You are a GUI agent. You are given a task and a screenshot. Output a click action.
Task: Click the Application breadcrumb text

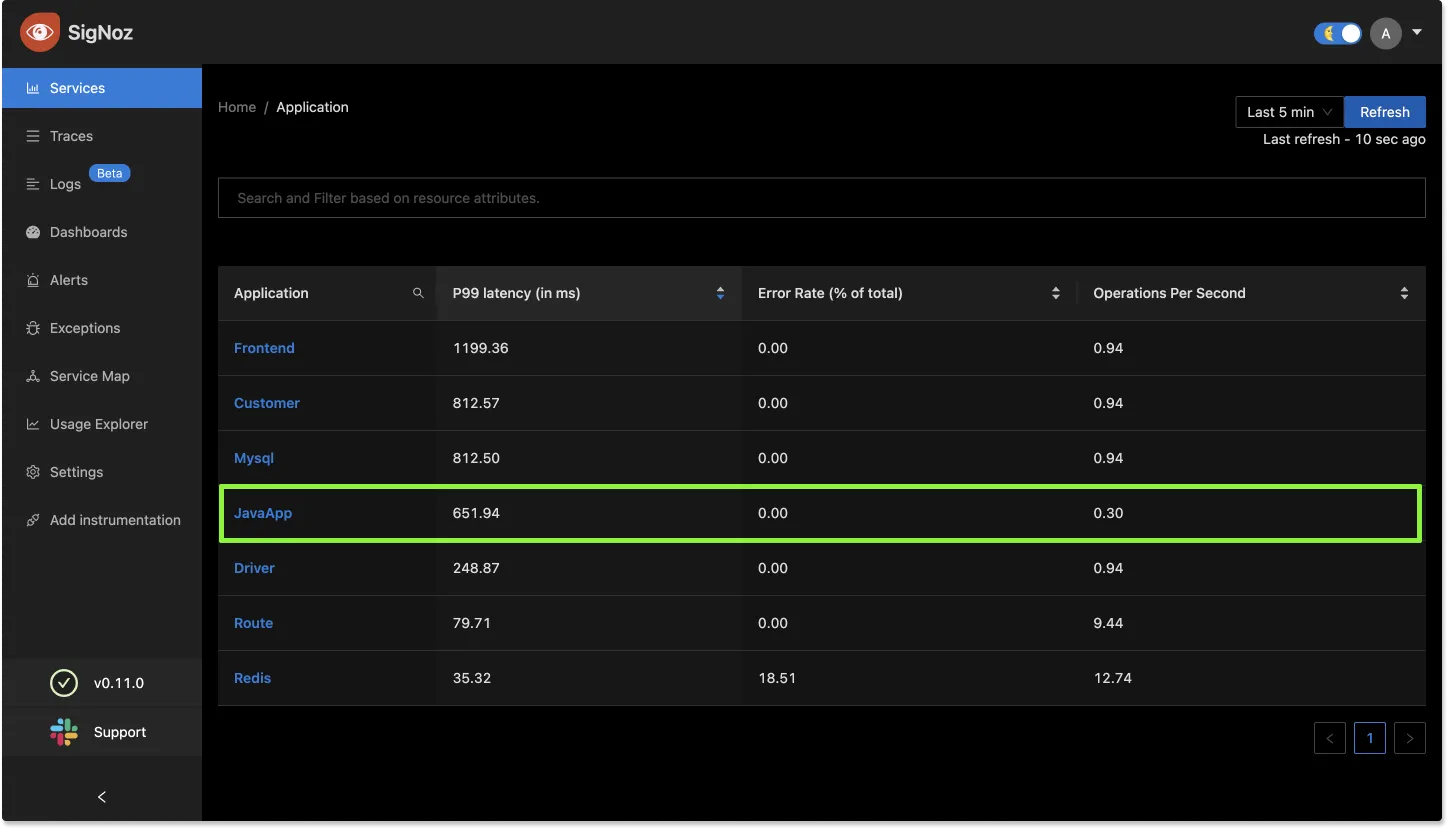coord(313,107)
